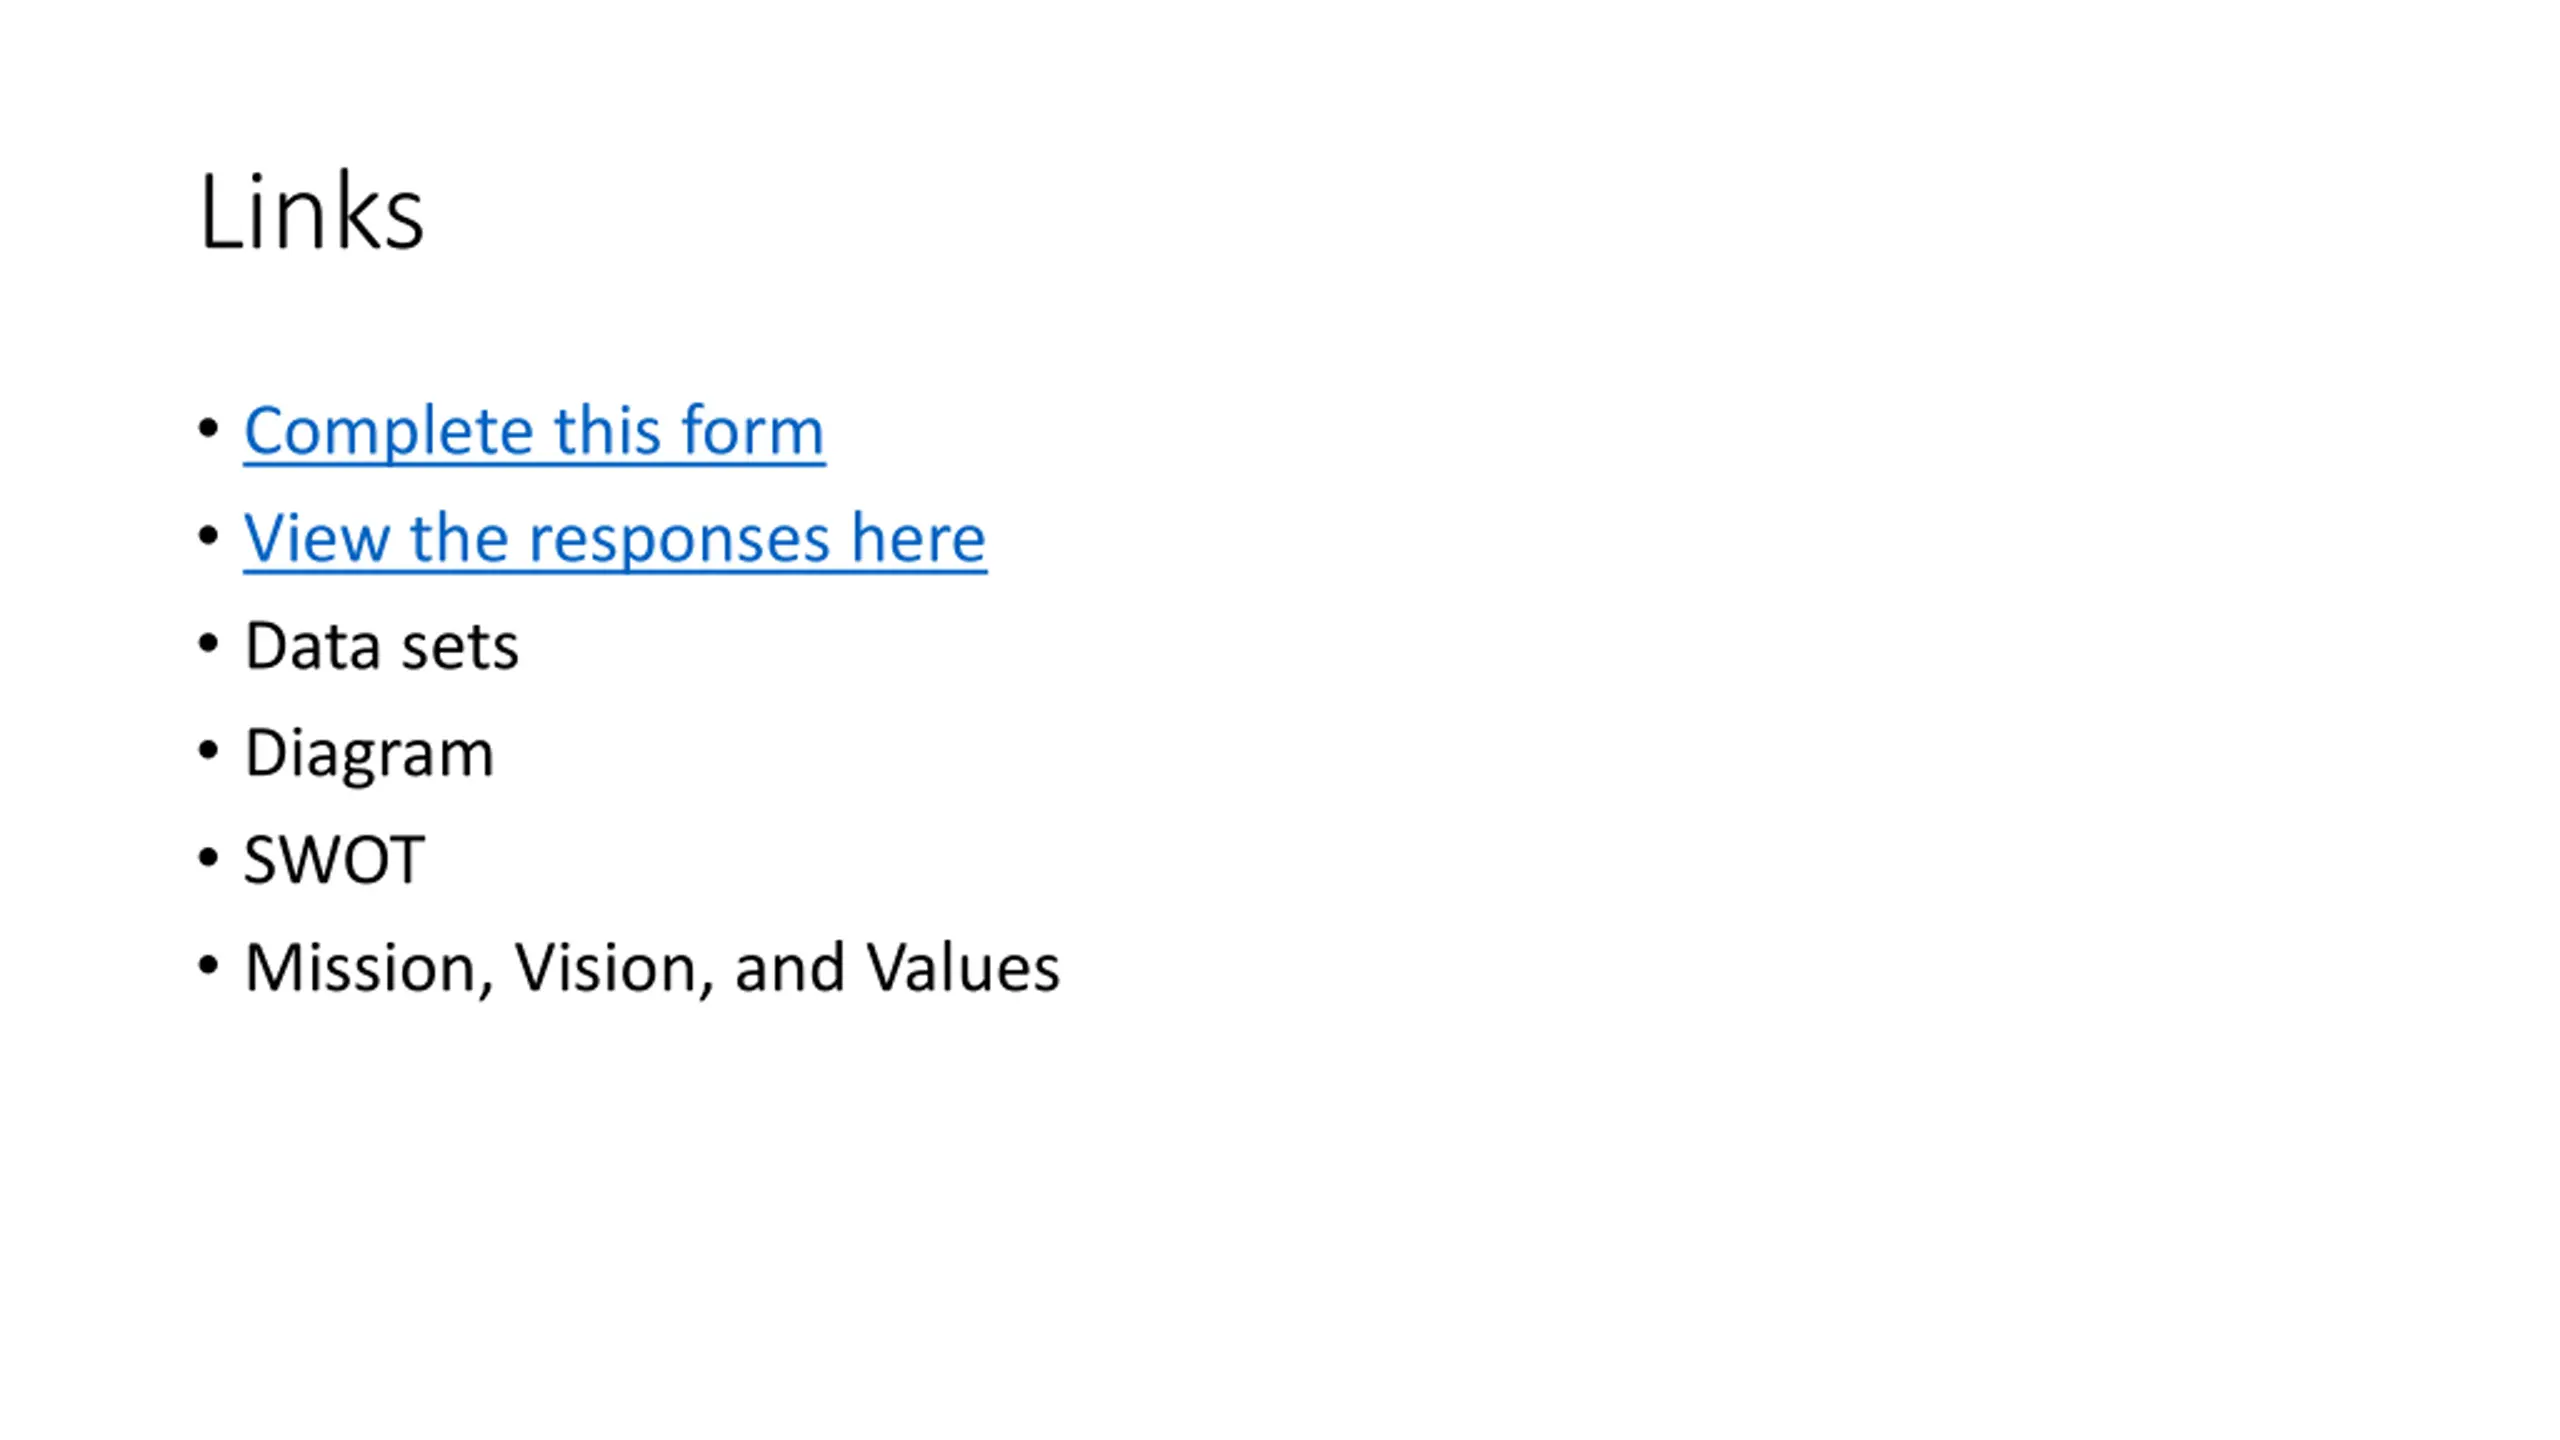Click the bullet dot before "Diagram"
Image resolution: width=2560 pixels, height=1440 pixels.
[x=208, y=750]
